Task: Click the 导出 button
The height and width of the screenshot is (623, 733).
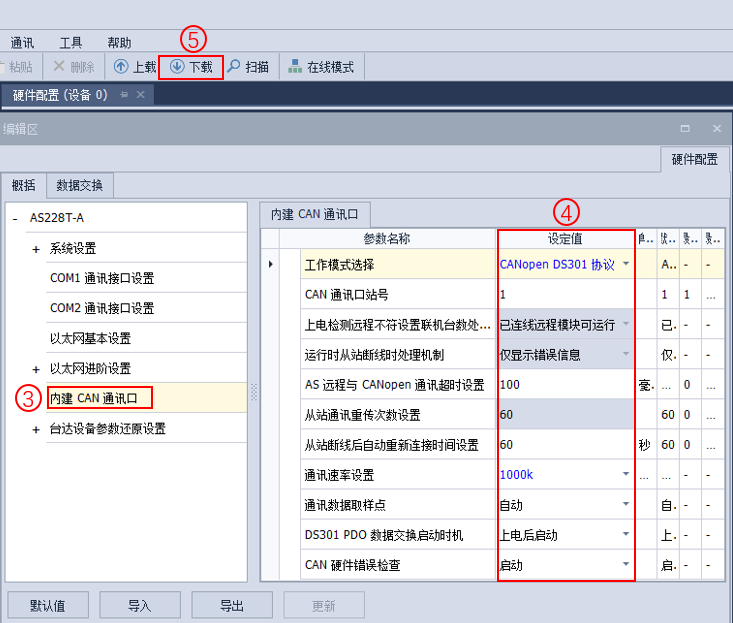Action: (232, 606)
